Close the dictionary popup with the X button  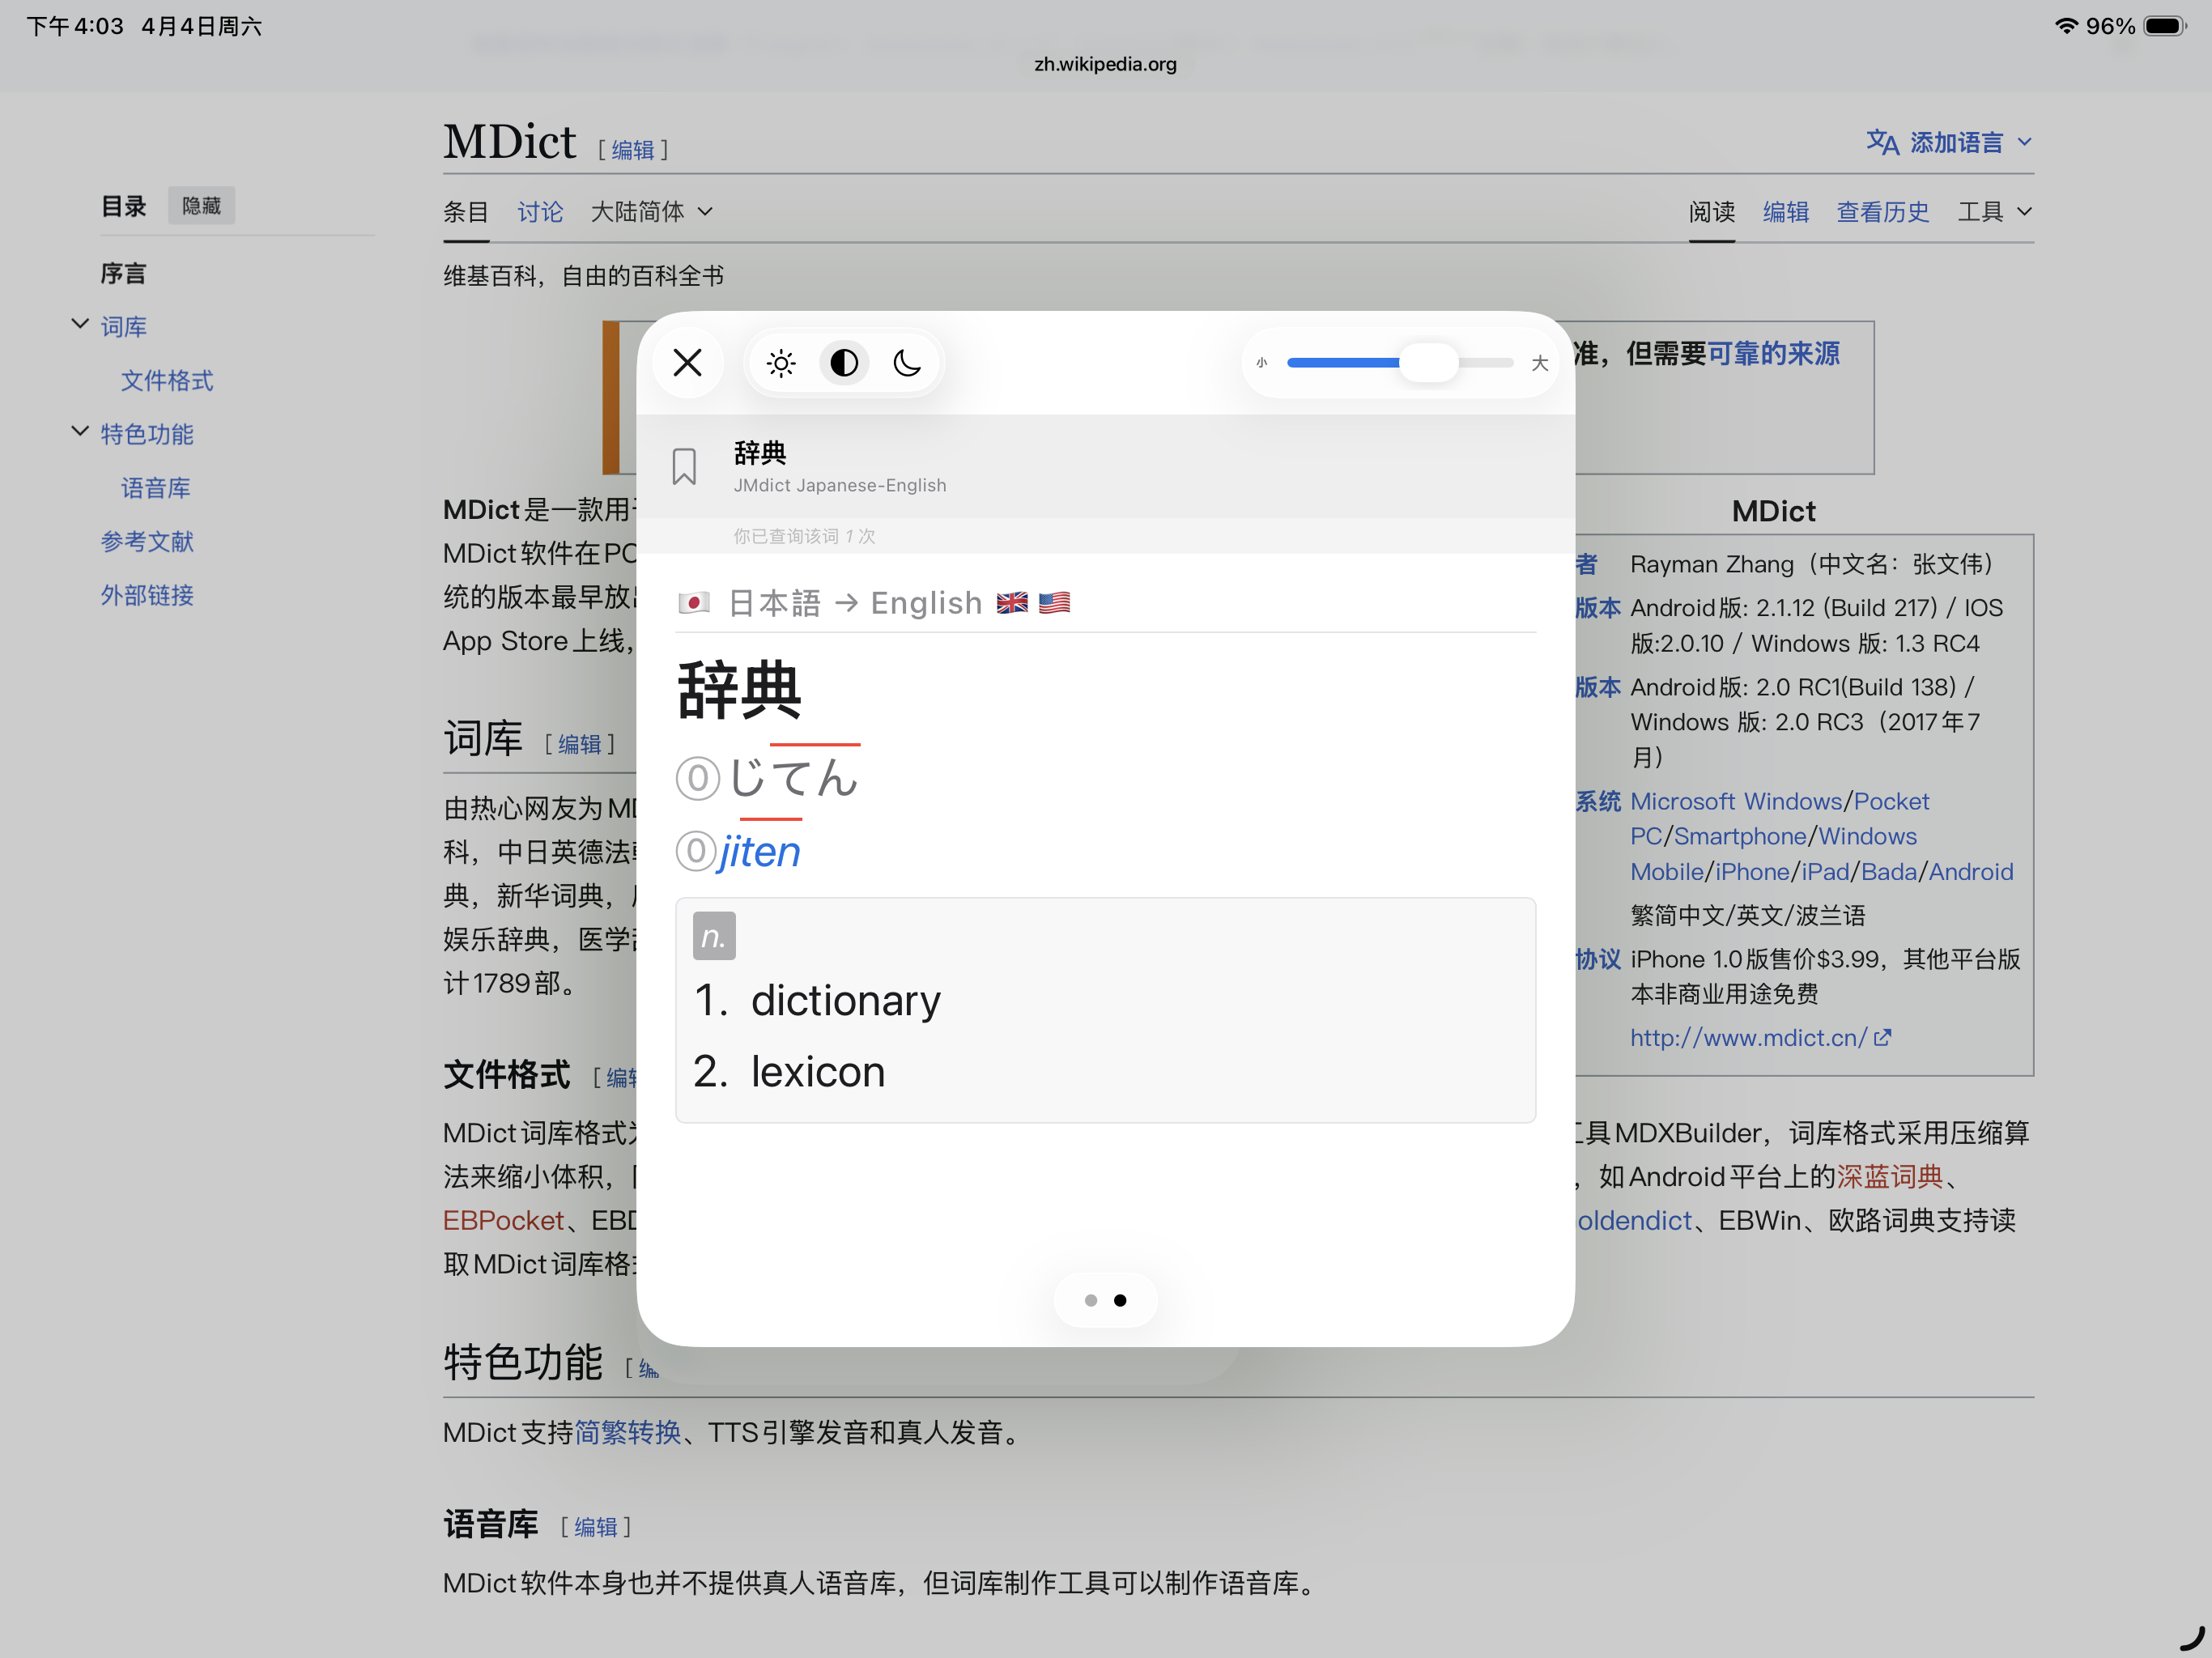(688, 362)
